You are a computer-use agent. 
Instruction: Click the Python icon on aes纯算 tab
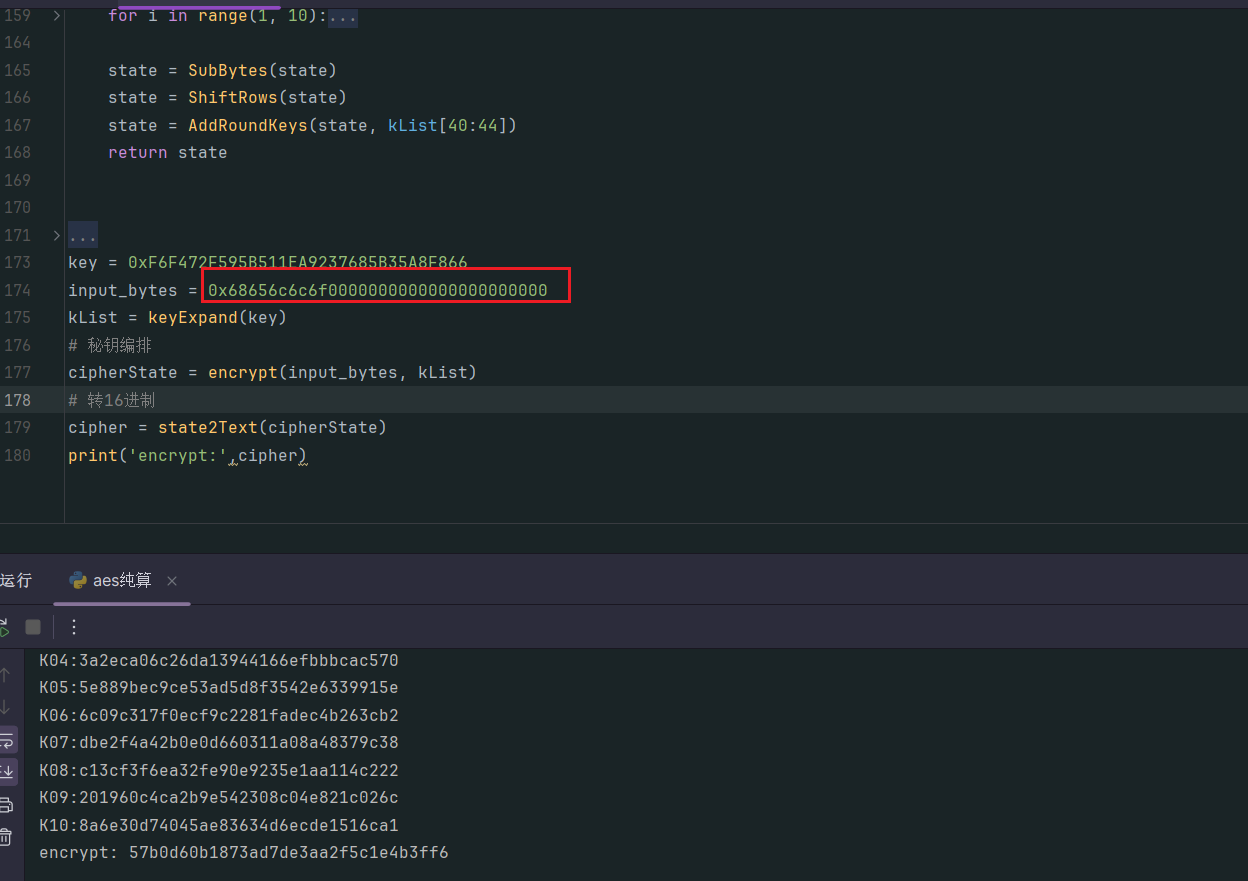click(77, 580)
